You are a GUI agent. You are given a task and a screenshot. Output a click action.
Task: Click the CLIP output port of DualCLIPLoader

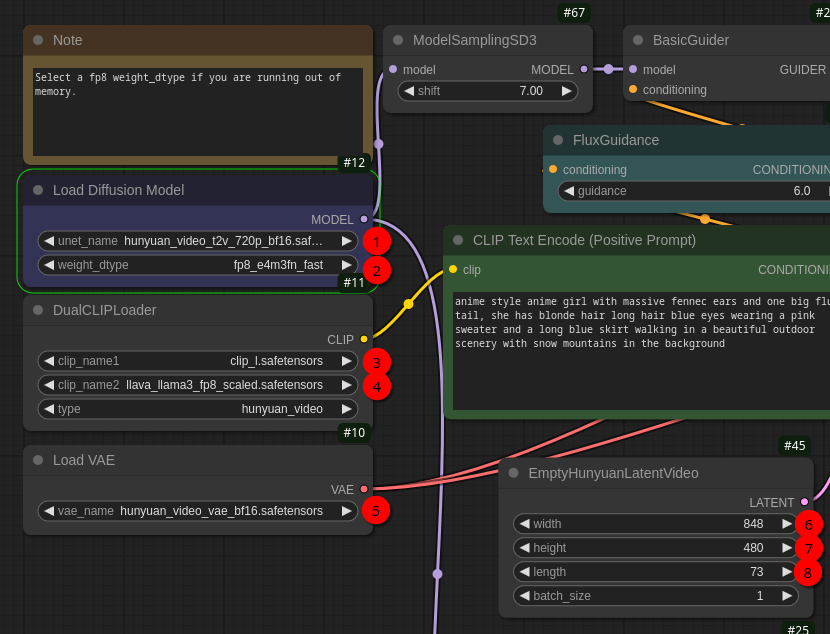pos(364,339)
